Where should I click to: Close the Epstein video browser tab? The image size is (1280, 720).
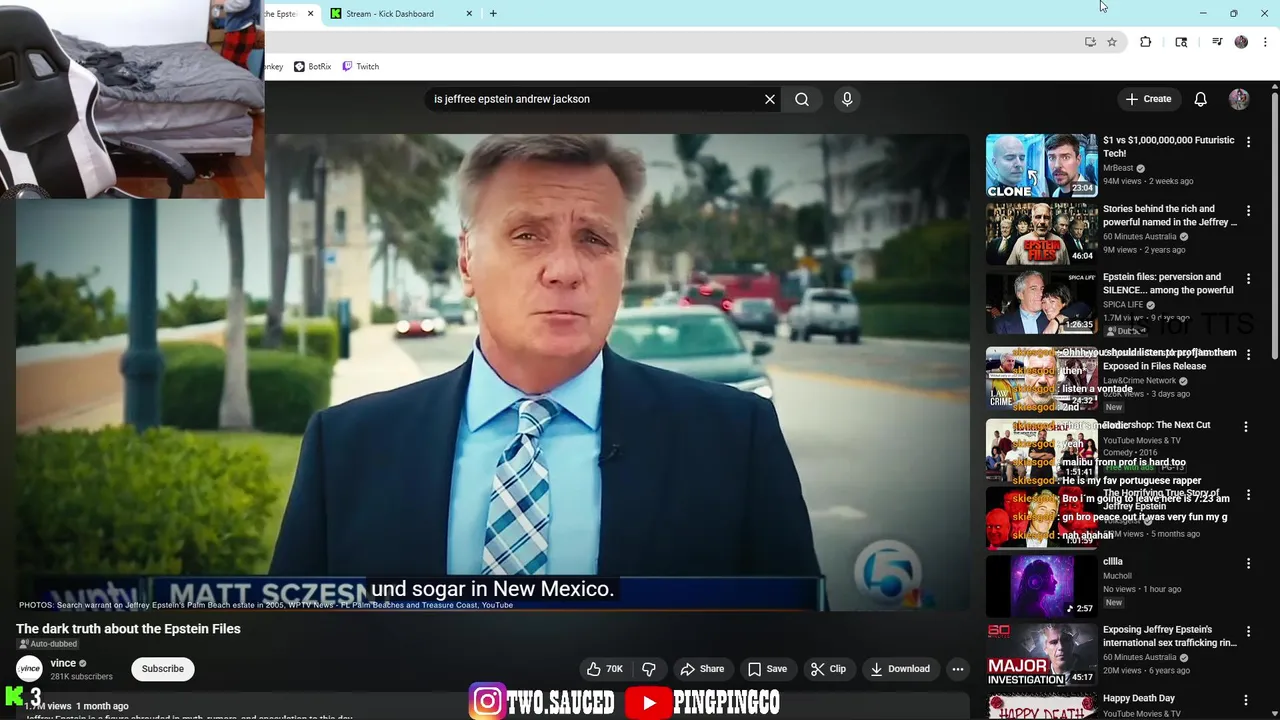[x=310, y=14]
